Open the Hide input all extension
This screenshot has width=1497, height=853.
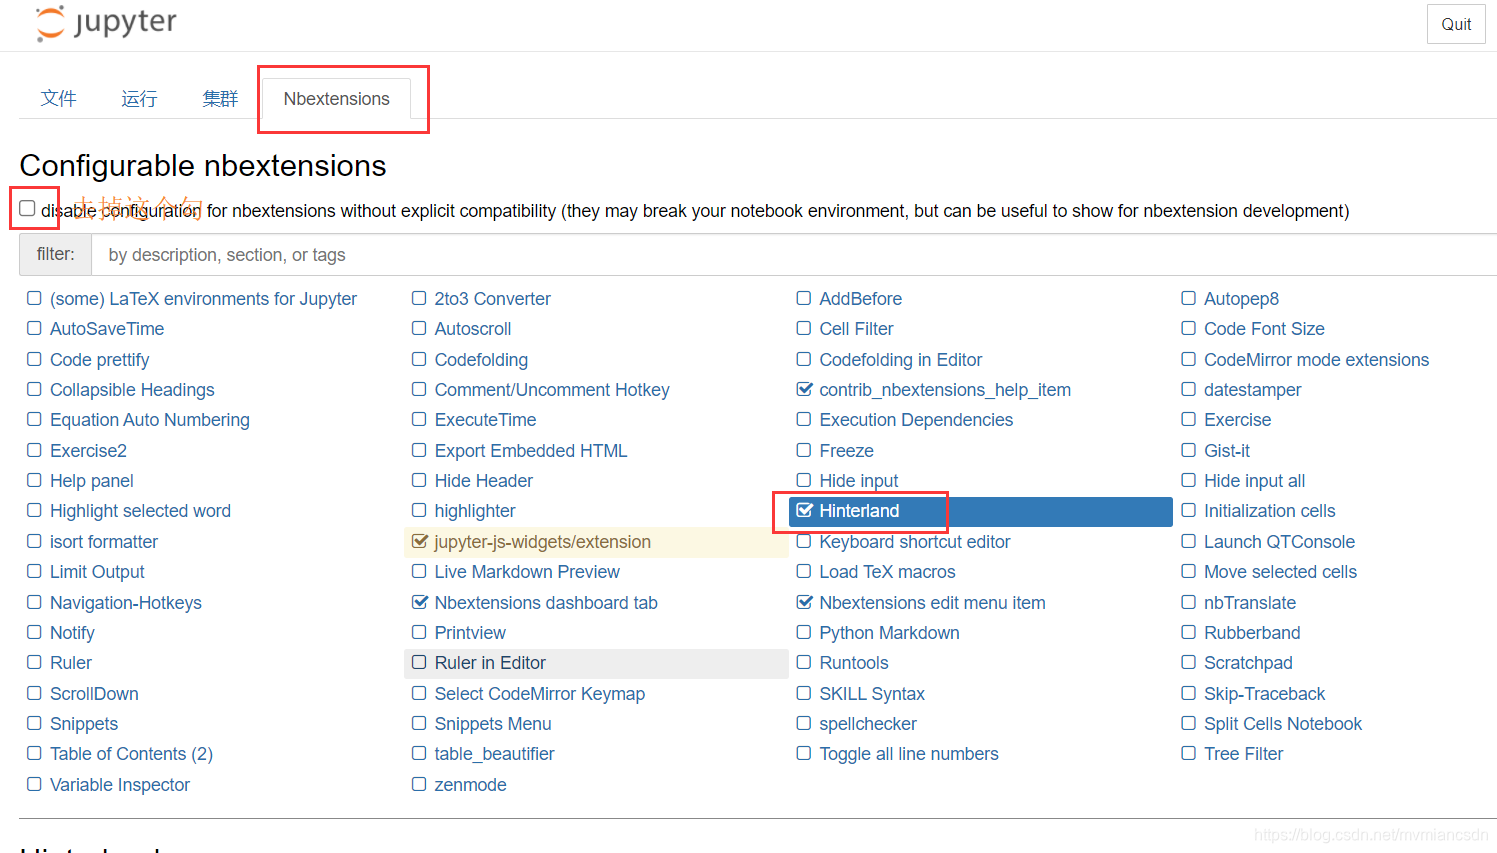(1254, 481)
